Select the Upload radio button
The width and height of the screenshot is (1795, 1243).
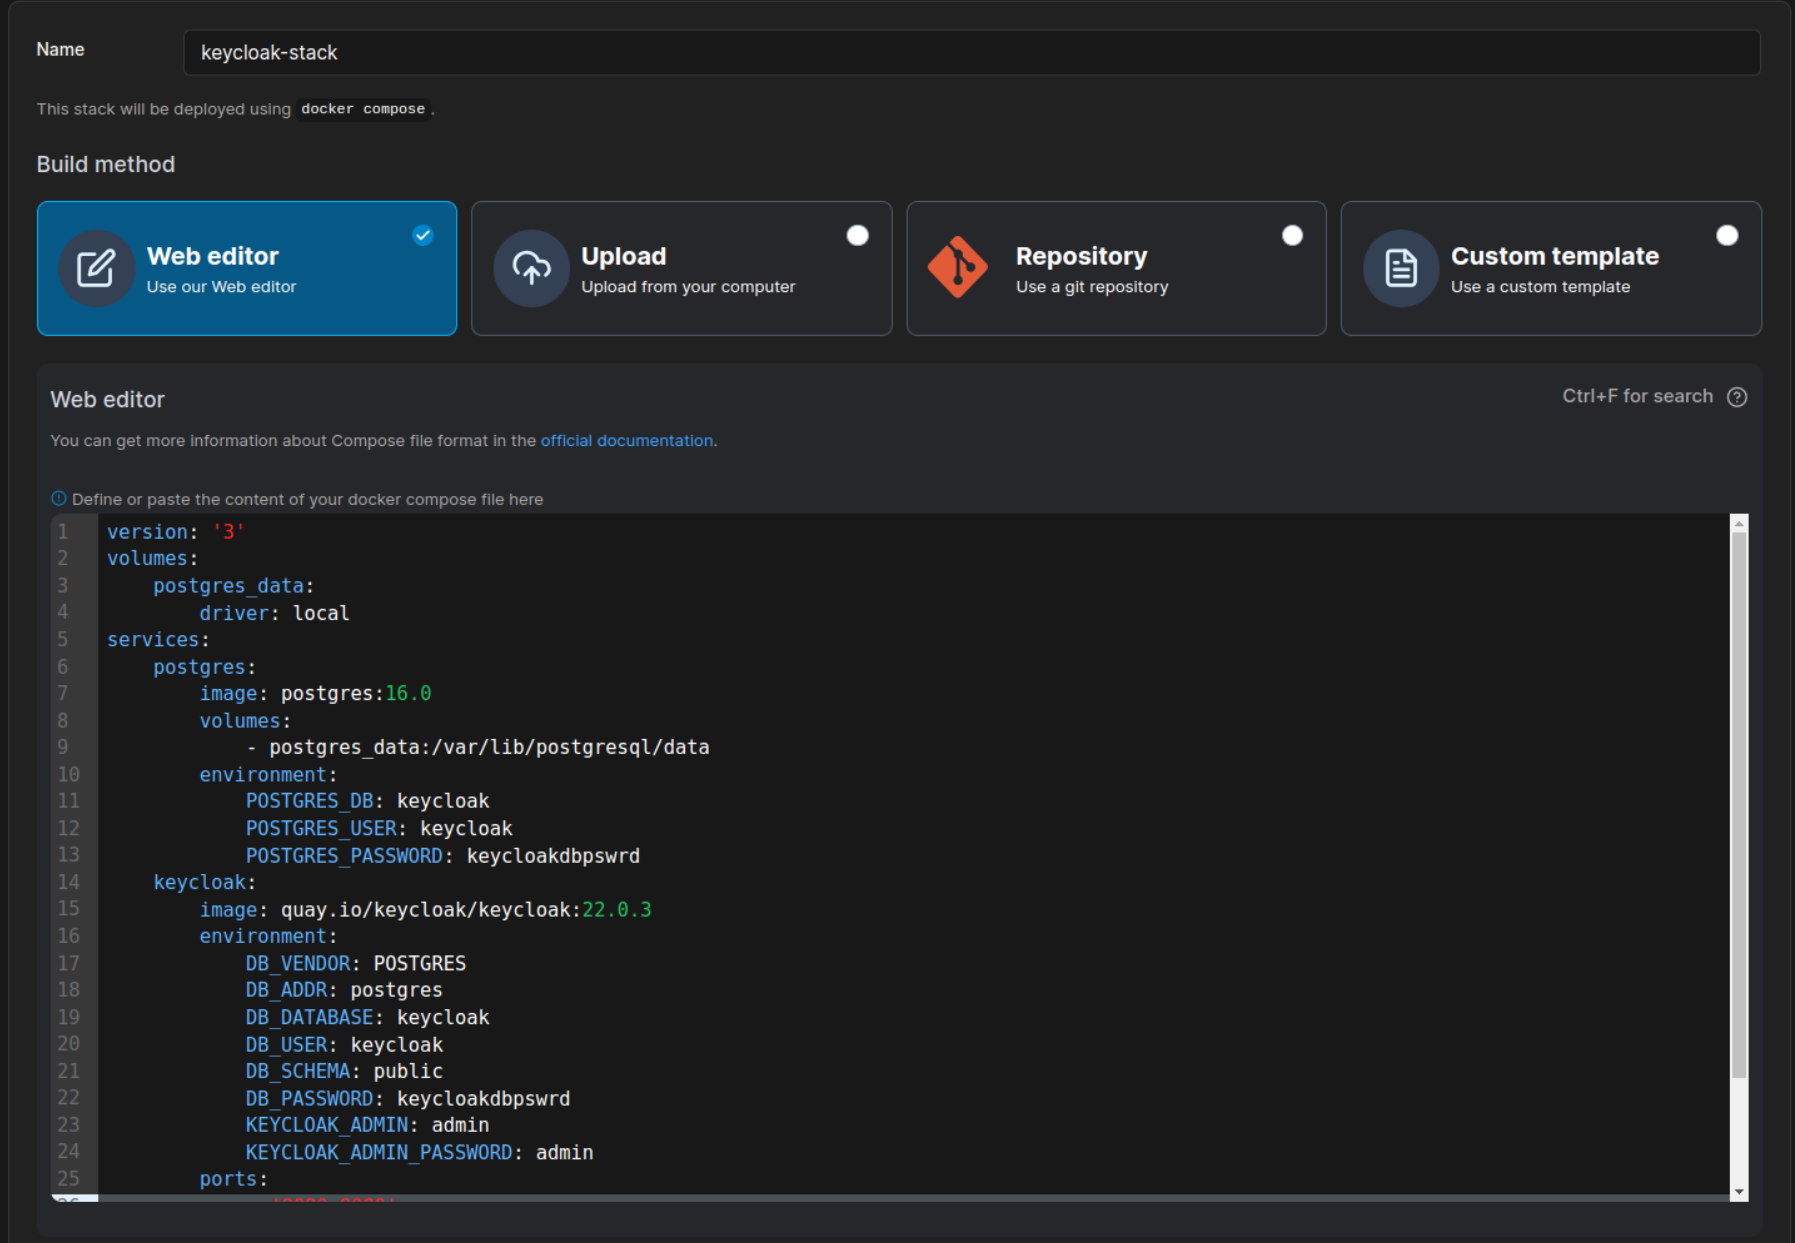tap(857, 235)
